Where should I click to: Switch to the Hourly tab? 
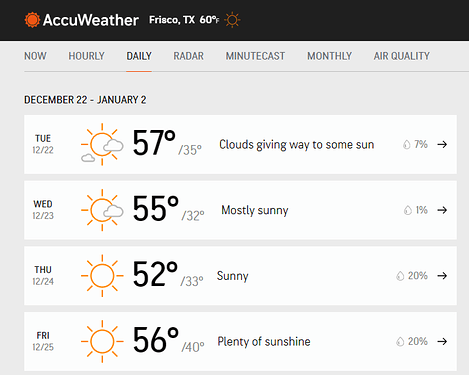pyautogui.click(x=87, y=56)
